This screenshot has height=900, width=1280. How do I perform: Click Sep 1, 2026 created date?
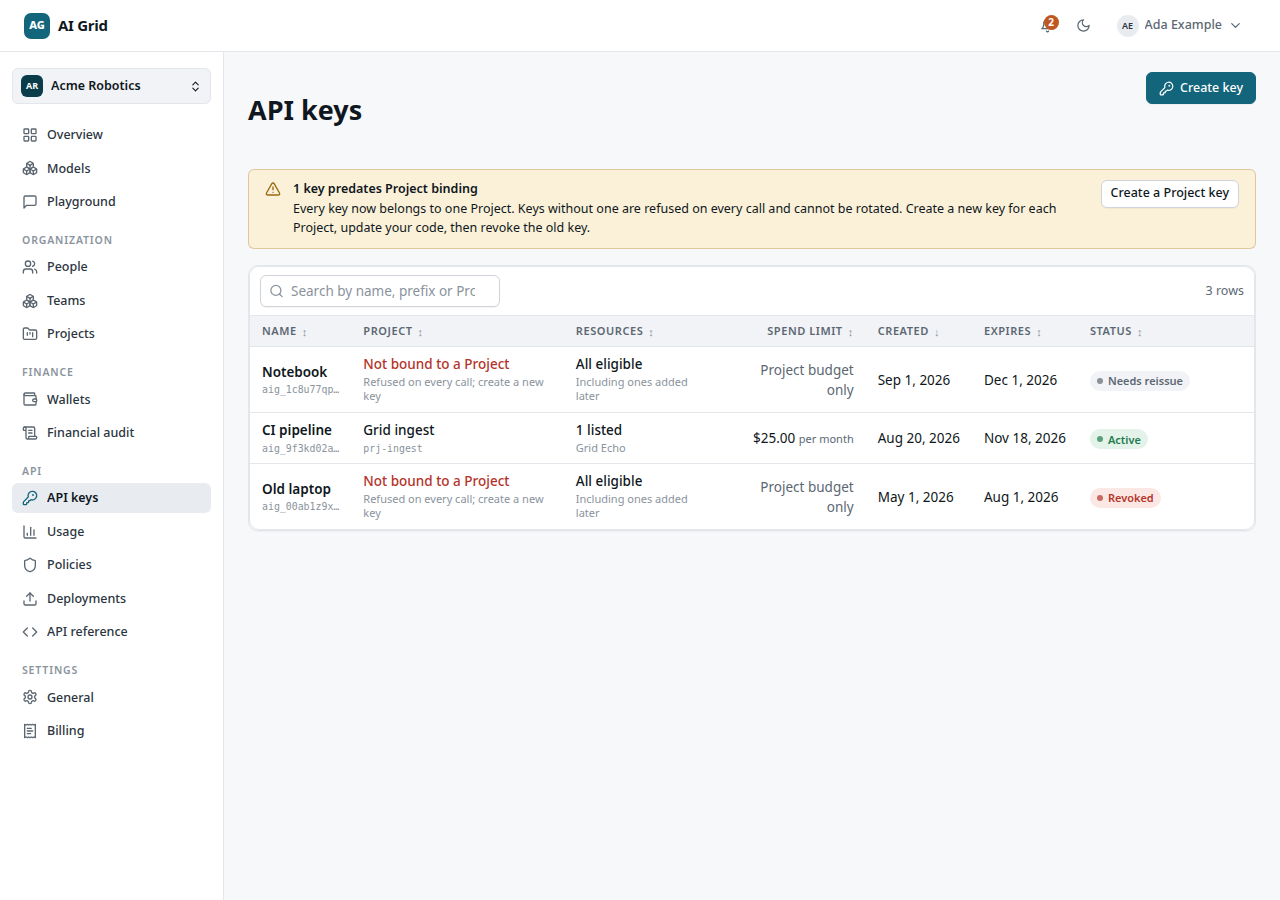click(914, 380)
